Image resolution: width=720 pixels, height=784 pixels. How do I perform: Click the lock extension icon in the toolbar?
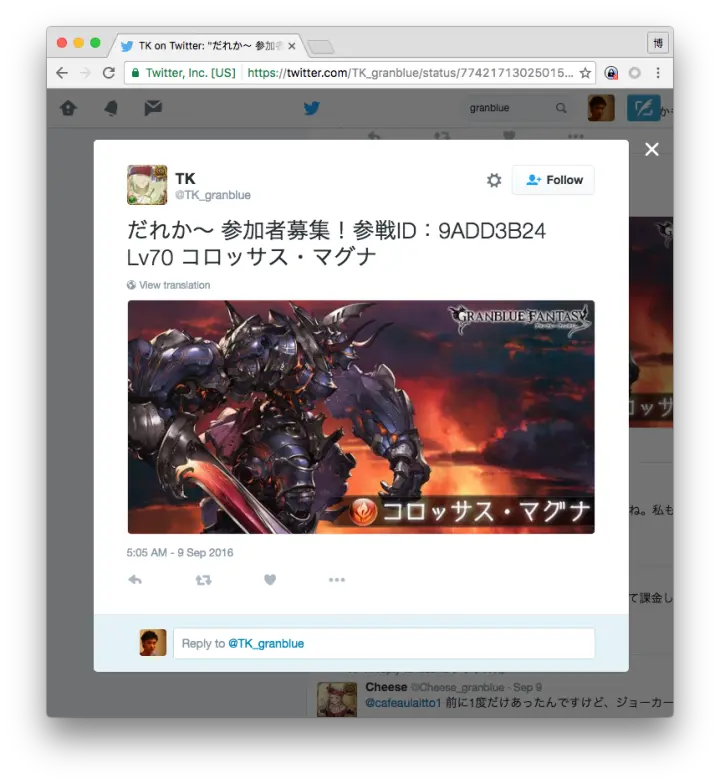click(x=611, y=73)
